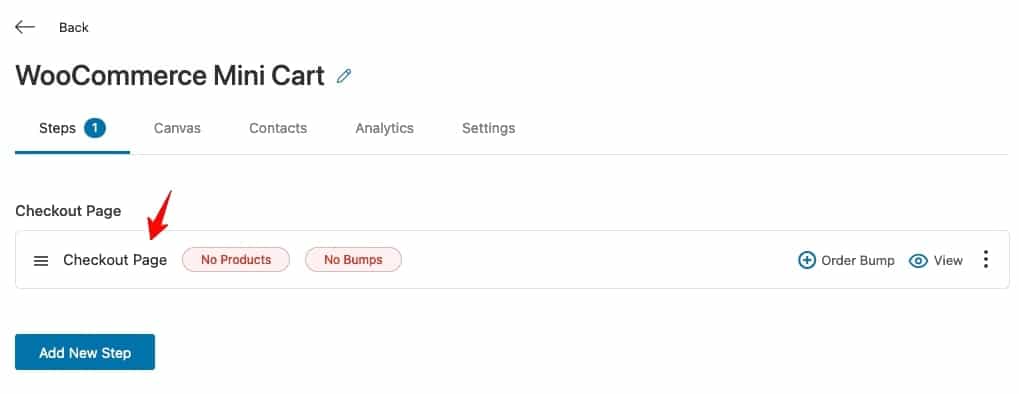This screenshot has width=1019, height=394.
Task: Click the No Bumps badge
Action: [354, 260]
